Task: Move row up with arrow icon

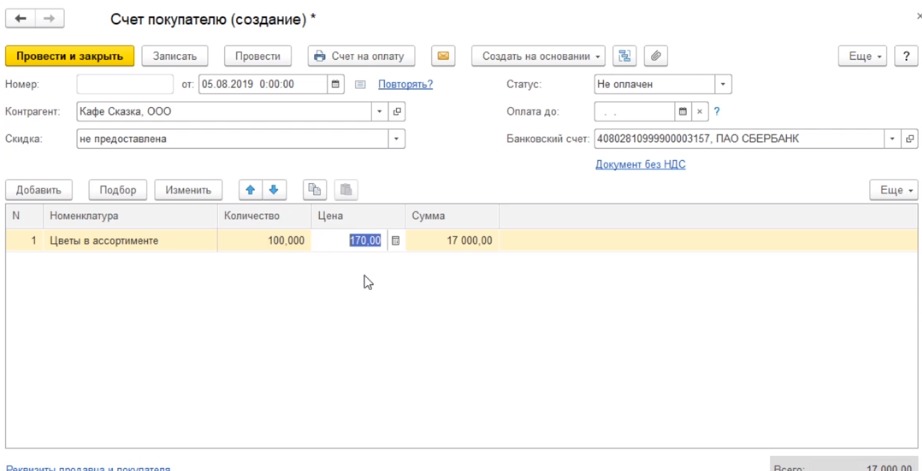Action: 251,190
